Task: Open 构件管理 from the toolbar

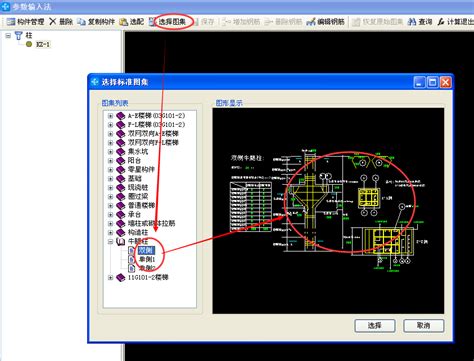Action: (26, 22)
